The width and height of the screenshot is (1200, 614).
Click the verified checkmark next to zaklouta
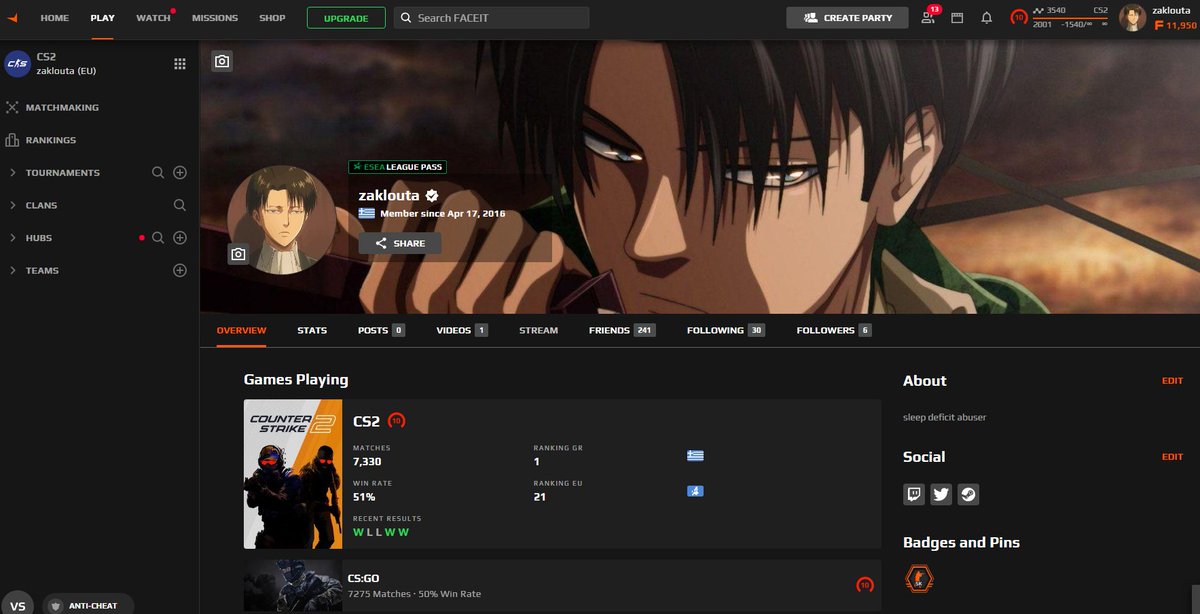point(432,196)
